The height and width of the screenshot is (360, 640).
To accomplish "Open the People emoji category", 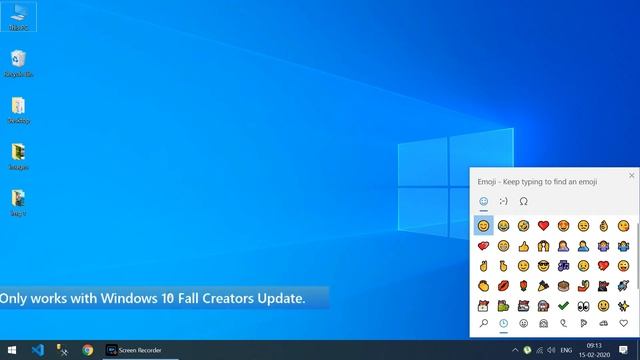I will click(543, 324).
